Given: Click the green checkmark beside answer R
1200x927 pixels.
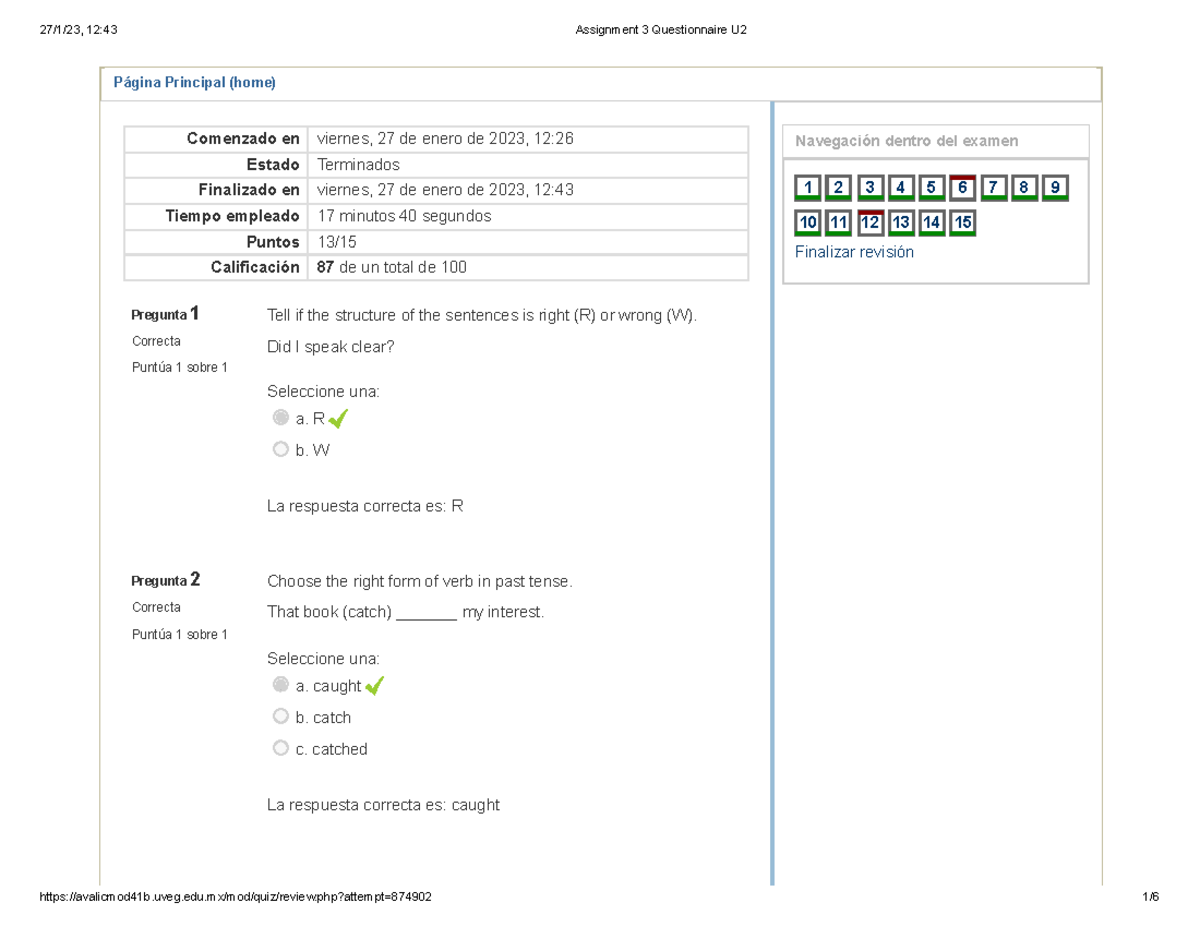Looking at the screenshot, I should coord(336,419).
